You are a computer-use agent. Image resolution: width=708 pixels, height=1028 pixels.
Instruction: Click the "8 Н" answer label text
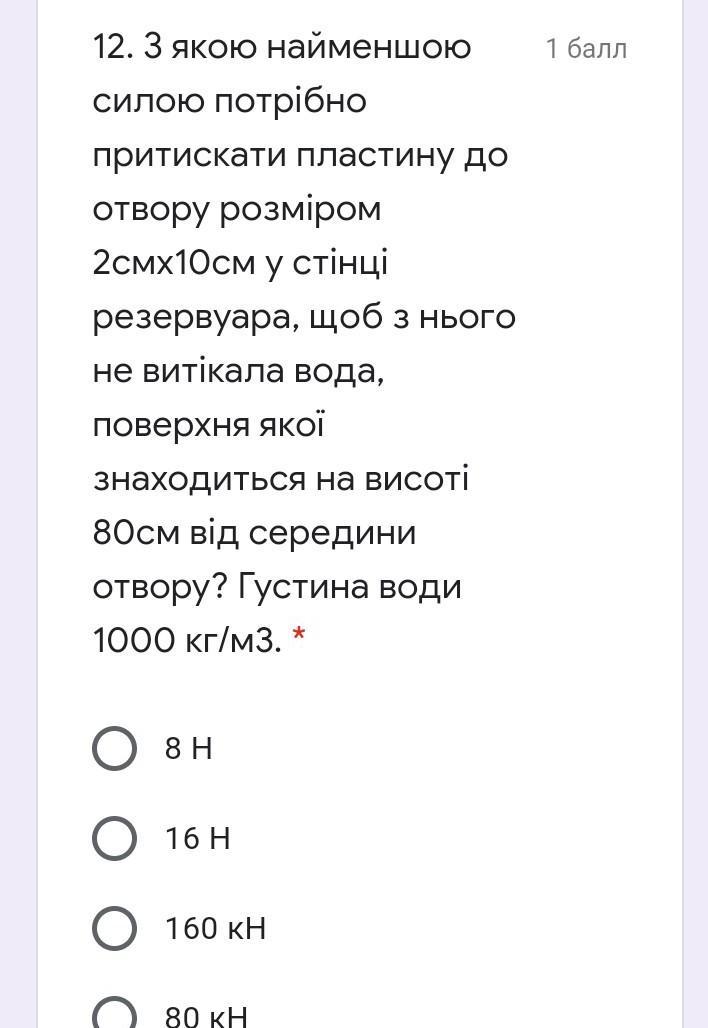189,748
